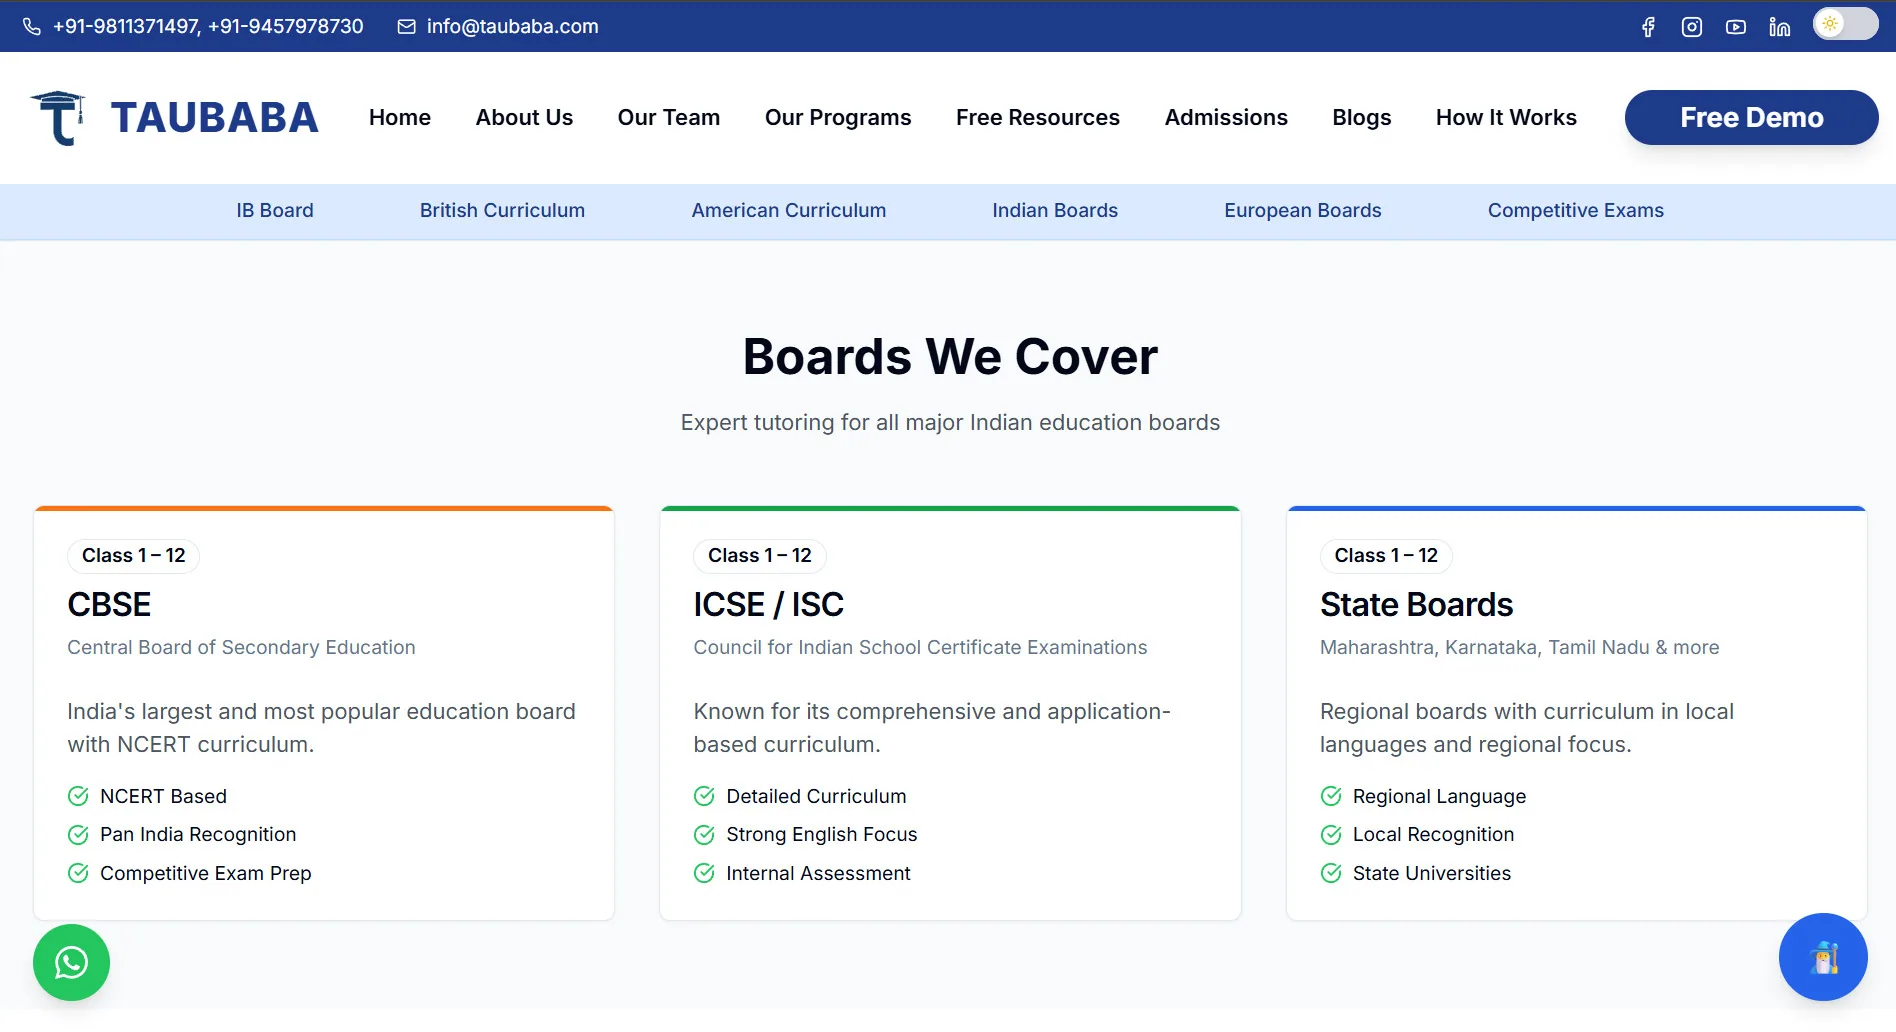Open the Instagram social icon
Screen dimensions: 1896x1032
click(x=1692, y=27)
